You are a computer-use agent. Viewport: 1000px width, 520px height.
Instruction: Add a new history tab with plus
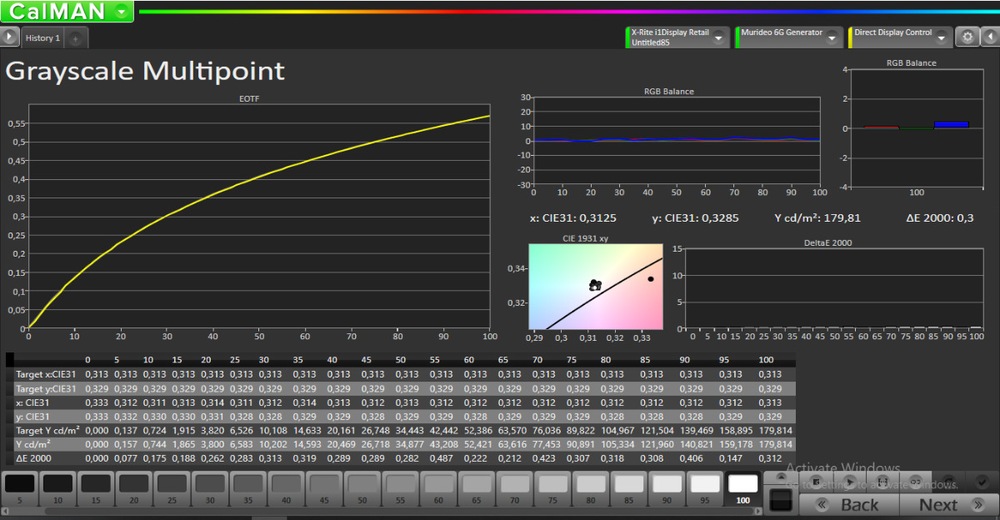pyautogui.click(x=77, y=38)
